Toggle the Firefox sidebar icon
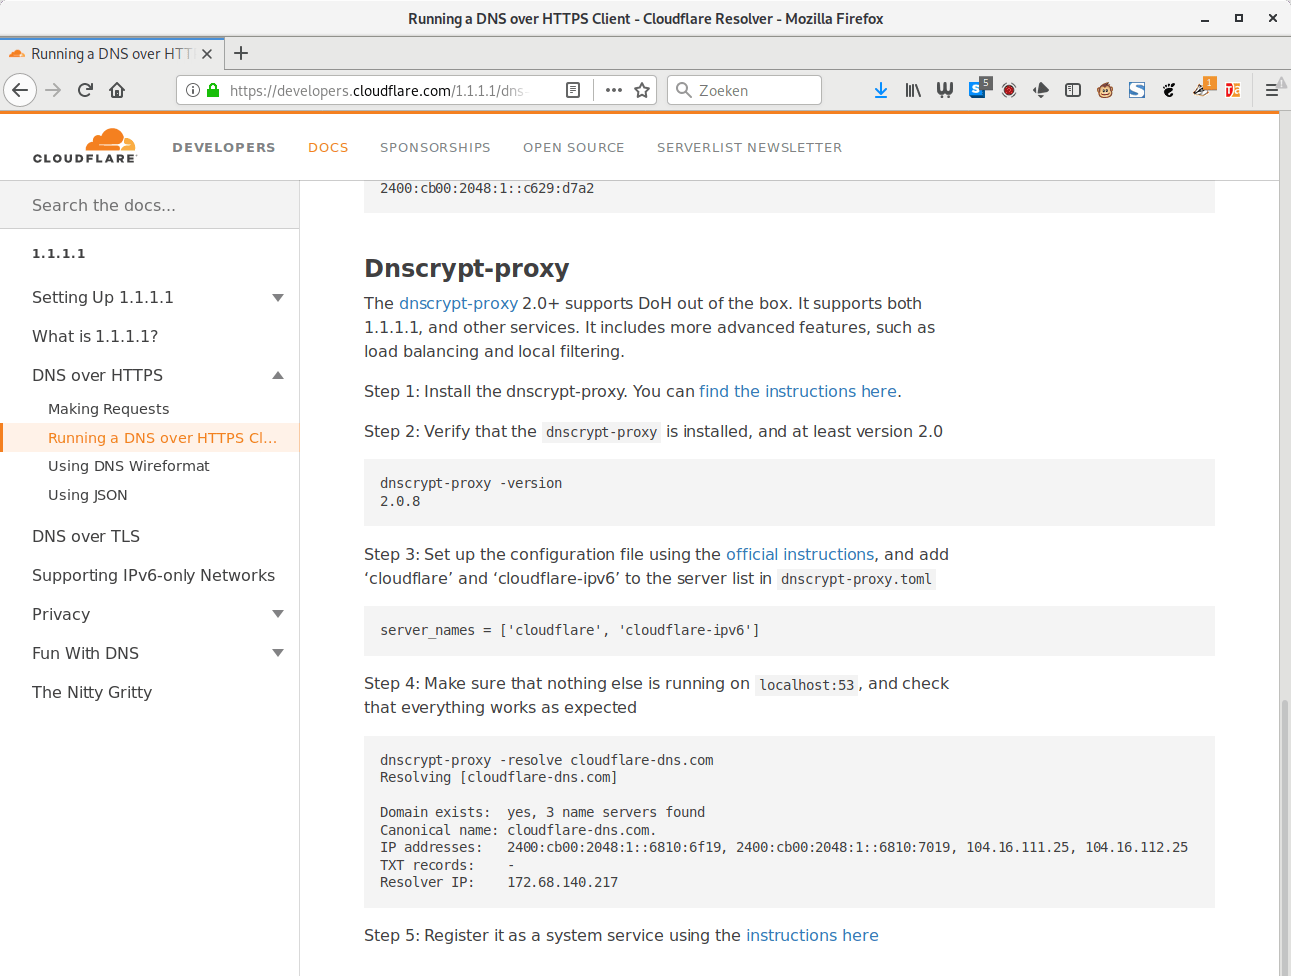The height and width of the screenshot is (976, 1291). click(1073, 90)
